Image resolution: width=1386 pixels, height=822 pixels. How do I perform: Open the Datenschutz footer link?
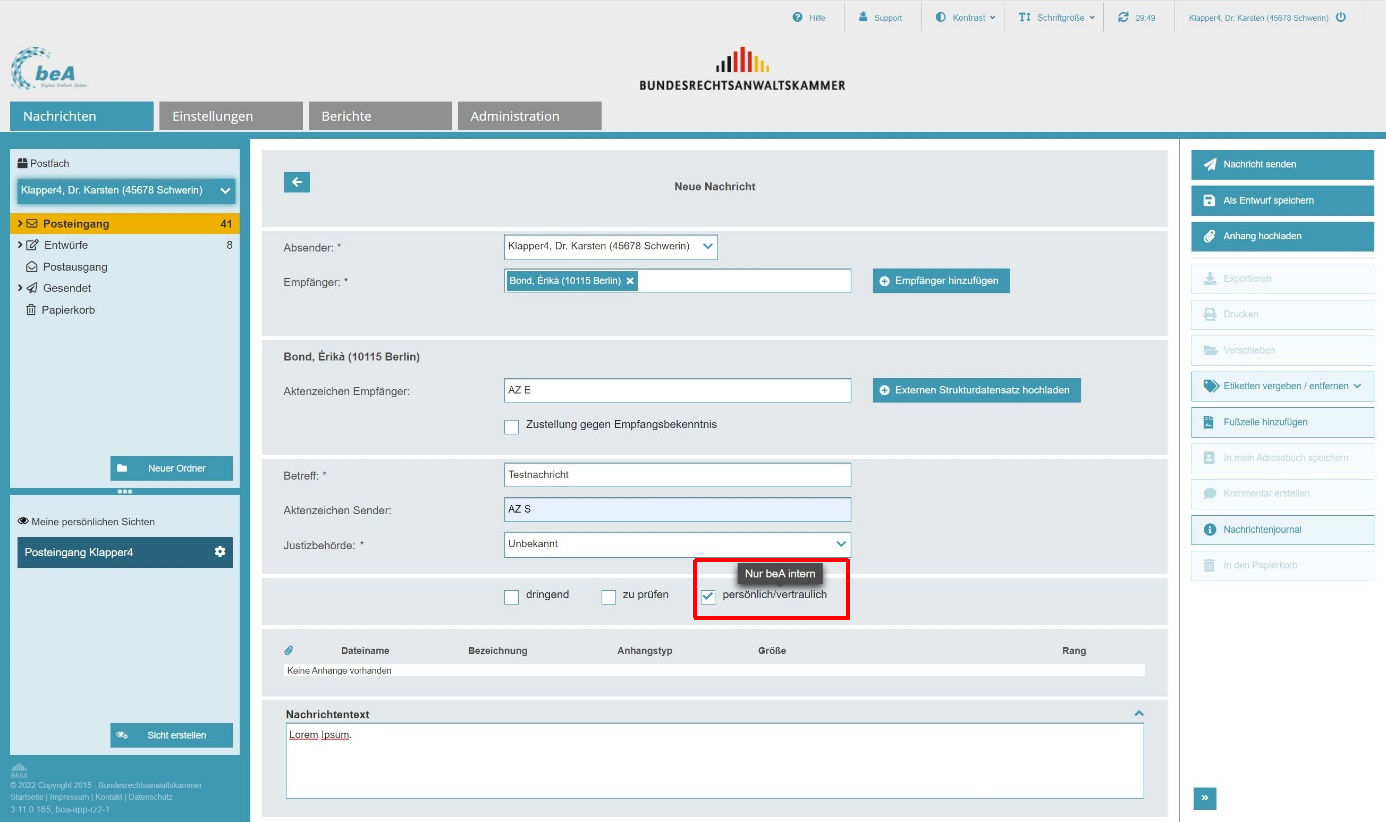click(152, 797)
